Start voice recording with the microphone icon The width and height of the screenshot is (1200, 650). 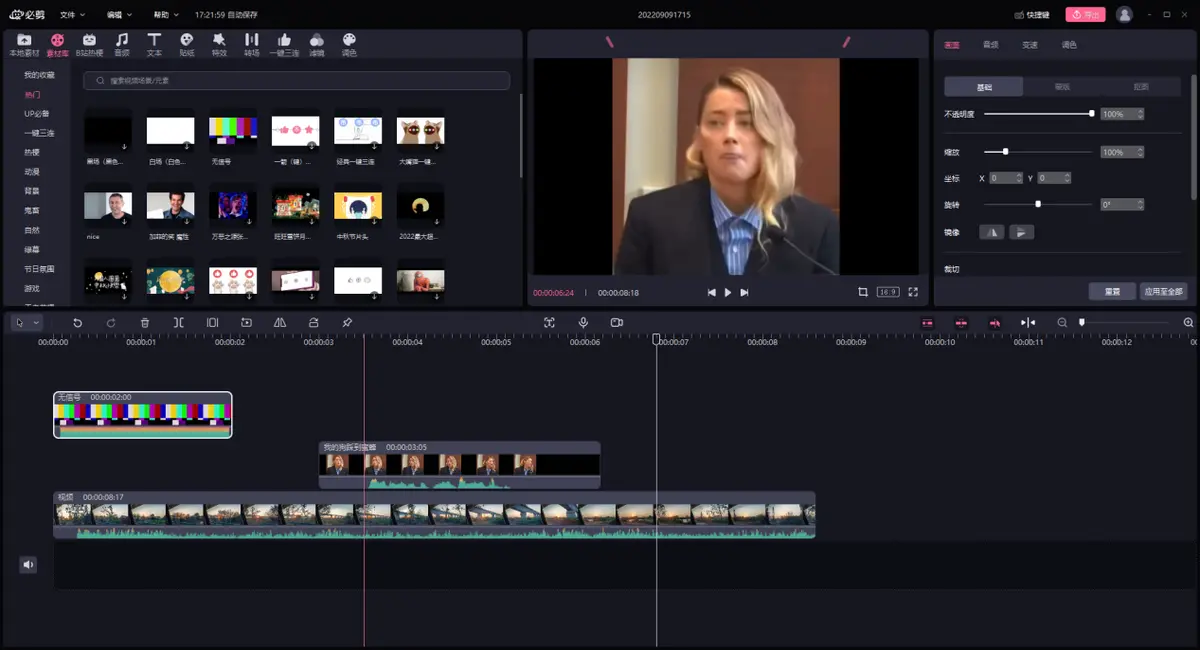tap(583, 323)
